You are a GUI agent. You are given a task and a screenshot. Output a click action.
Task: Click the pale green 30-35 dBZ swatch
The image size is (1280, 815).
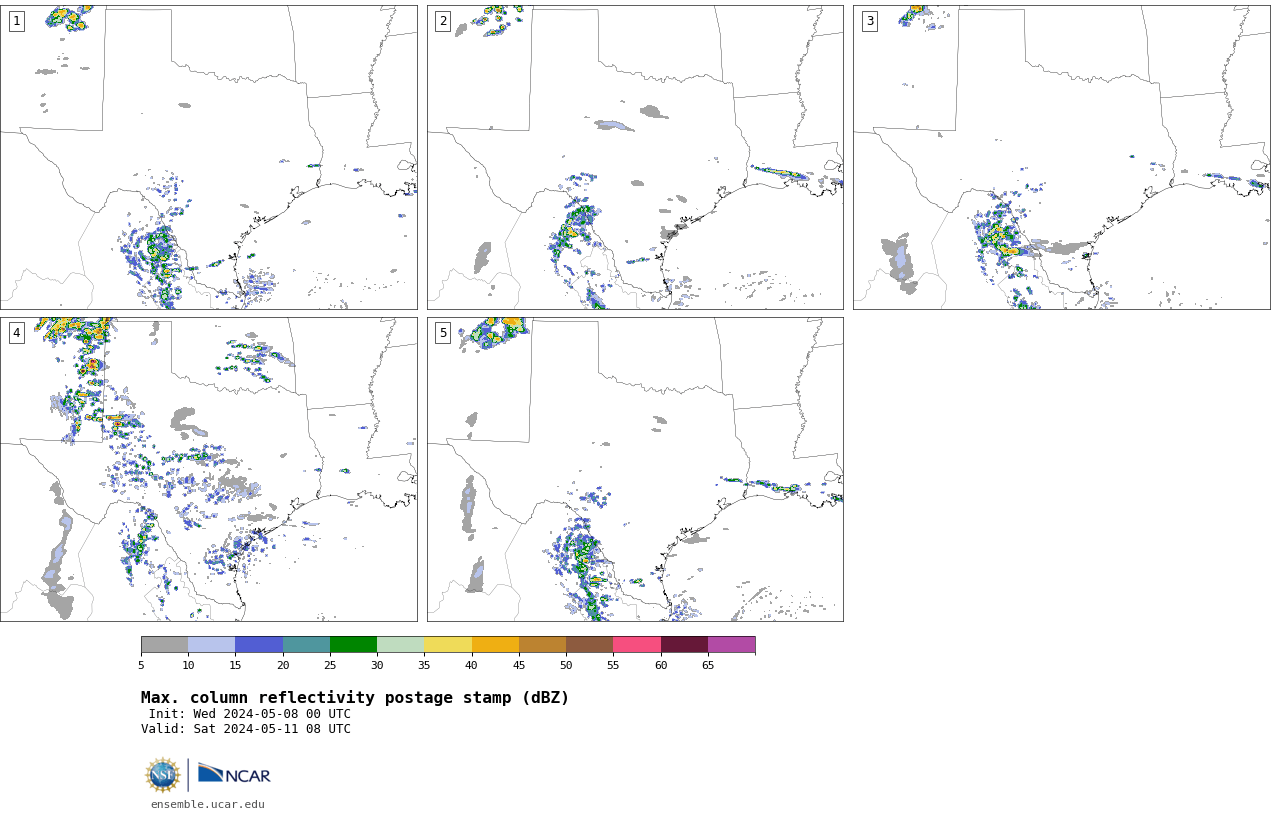[x=400, y=644]
